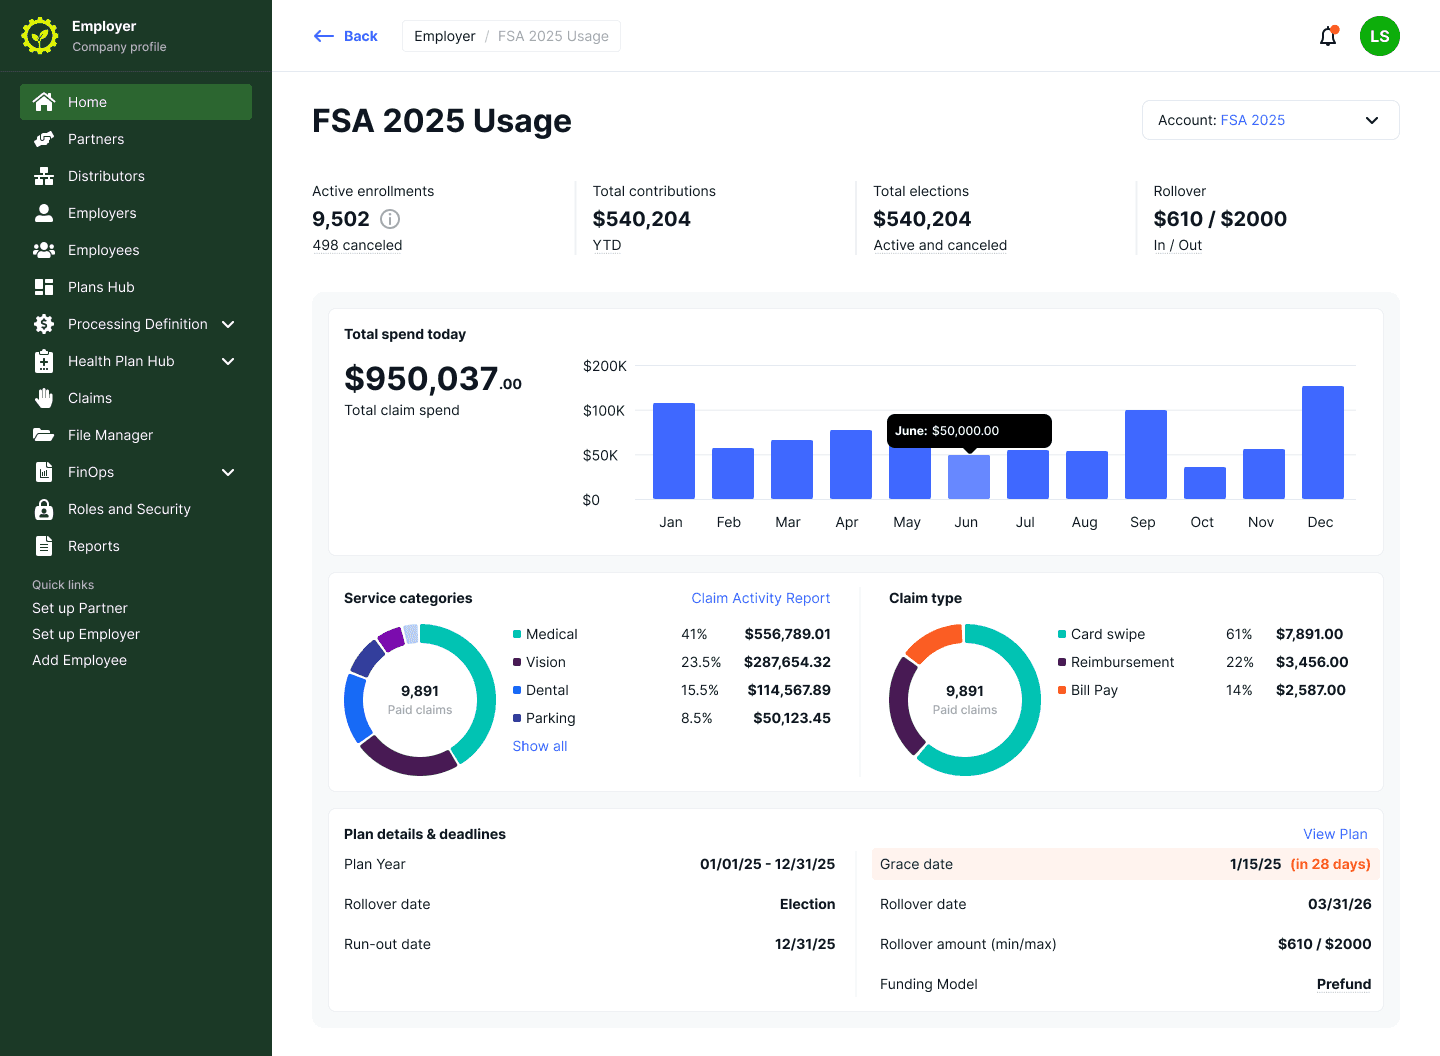Click the Bill Pay orange legend swatch
1440x1056 pixels.
[1062, 690]
